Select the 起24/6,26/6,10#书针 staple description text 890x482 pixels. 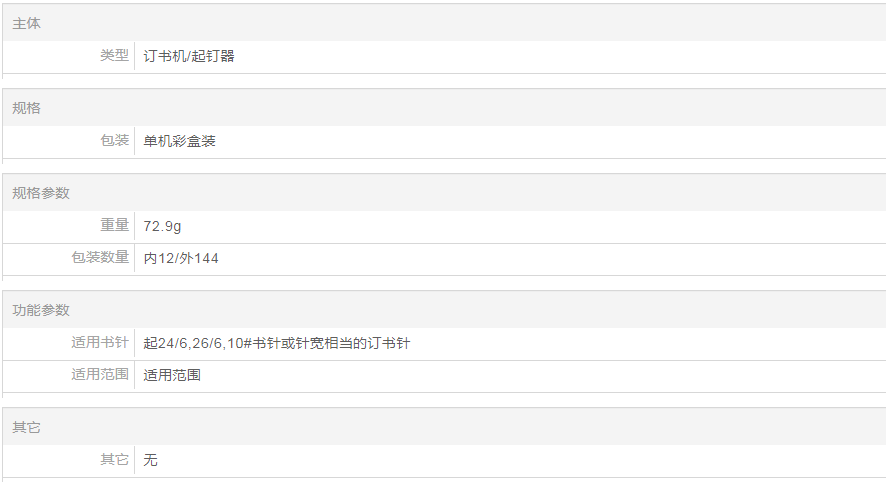coord(277,343)
